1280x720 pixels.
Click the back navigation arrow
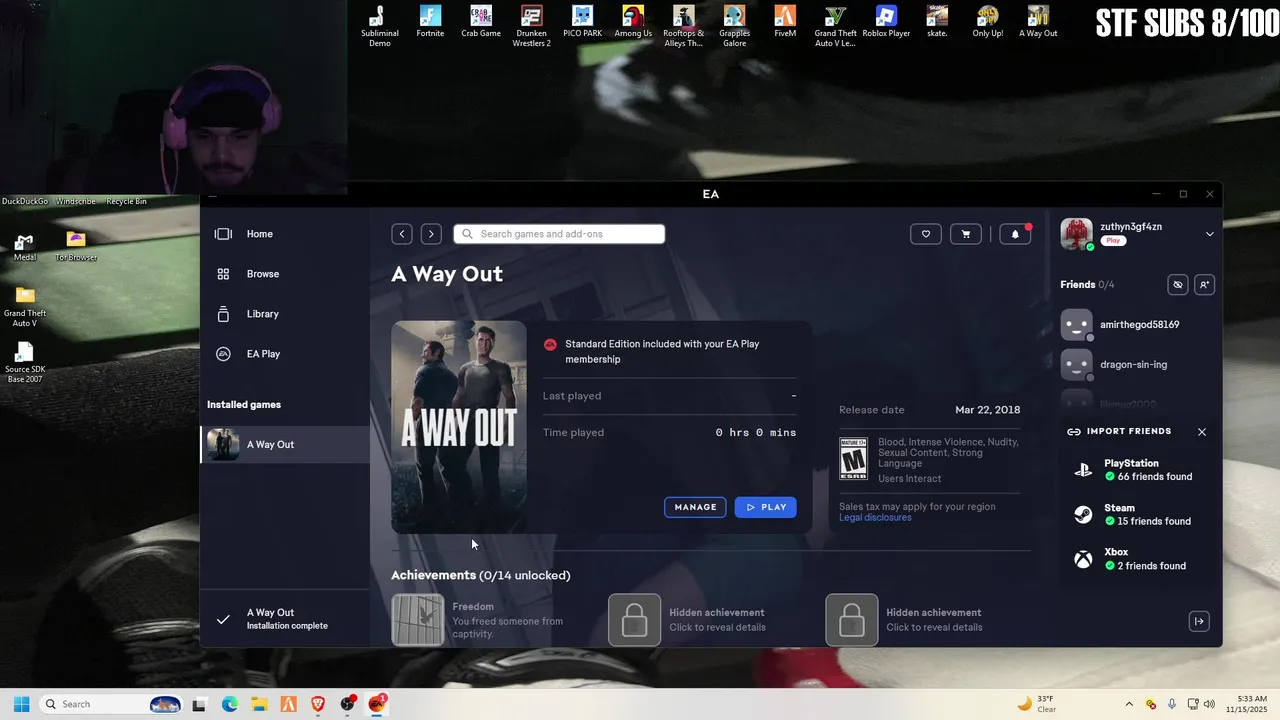pyautogui.click(x=402, y=234)
